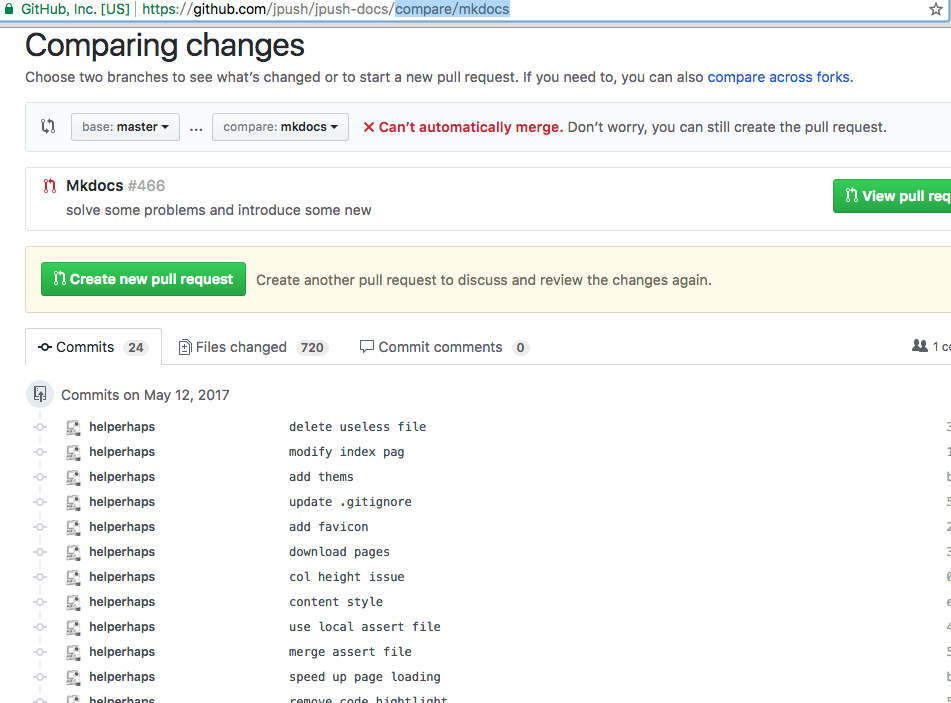Open the compare: mkdocs branch dropdown
The image size is (951, 703).
(280, 127)
